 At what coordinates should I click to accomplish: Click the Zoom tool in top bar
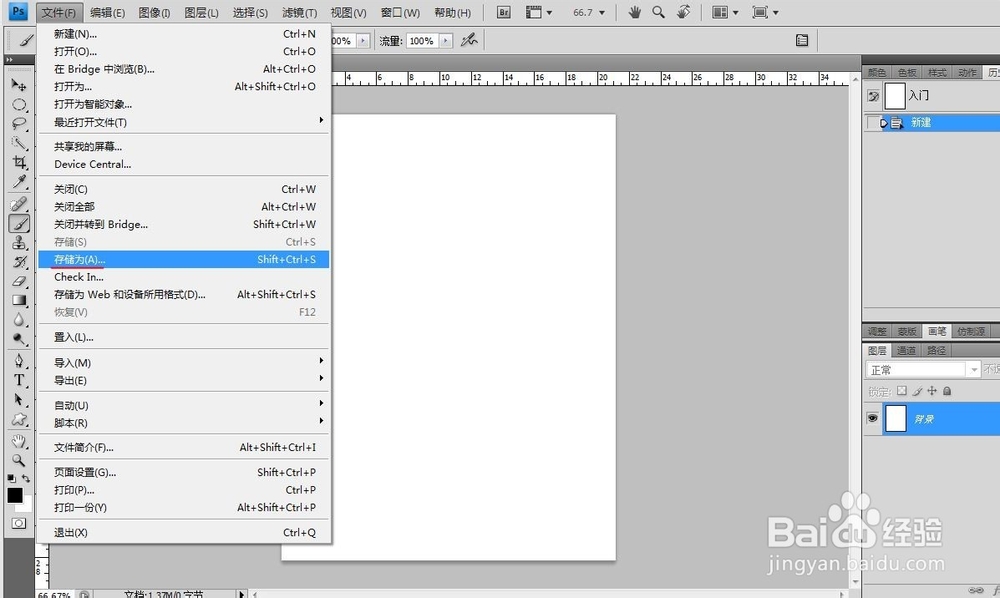[658, 12]
